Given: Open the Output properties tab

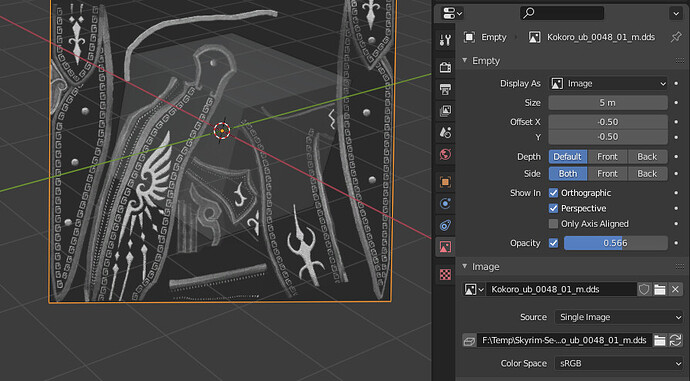Looking at the screenshot, I should pyautogui.click(x=445, y=89).
